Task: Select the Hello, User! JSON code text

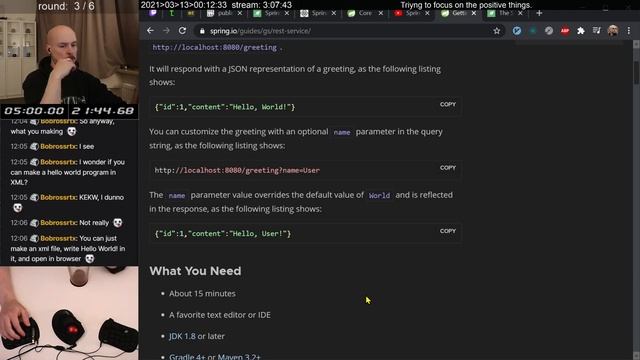Action: pyautogui.click(x=223, y=233)
